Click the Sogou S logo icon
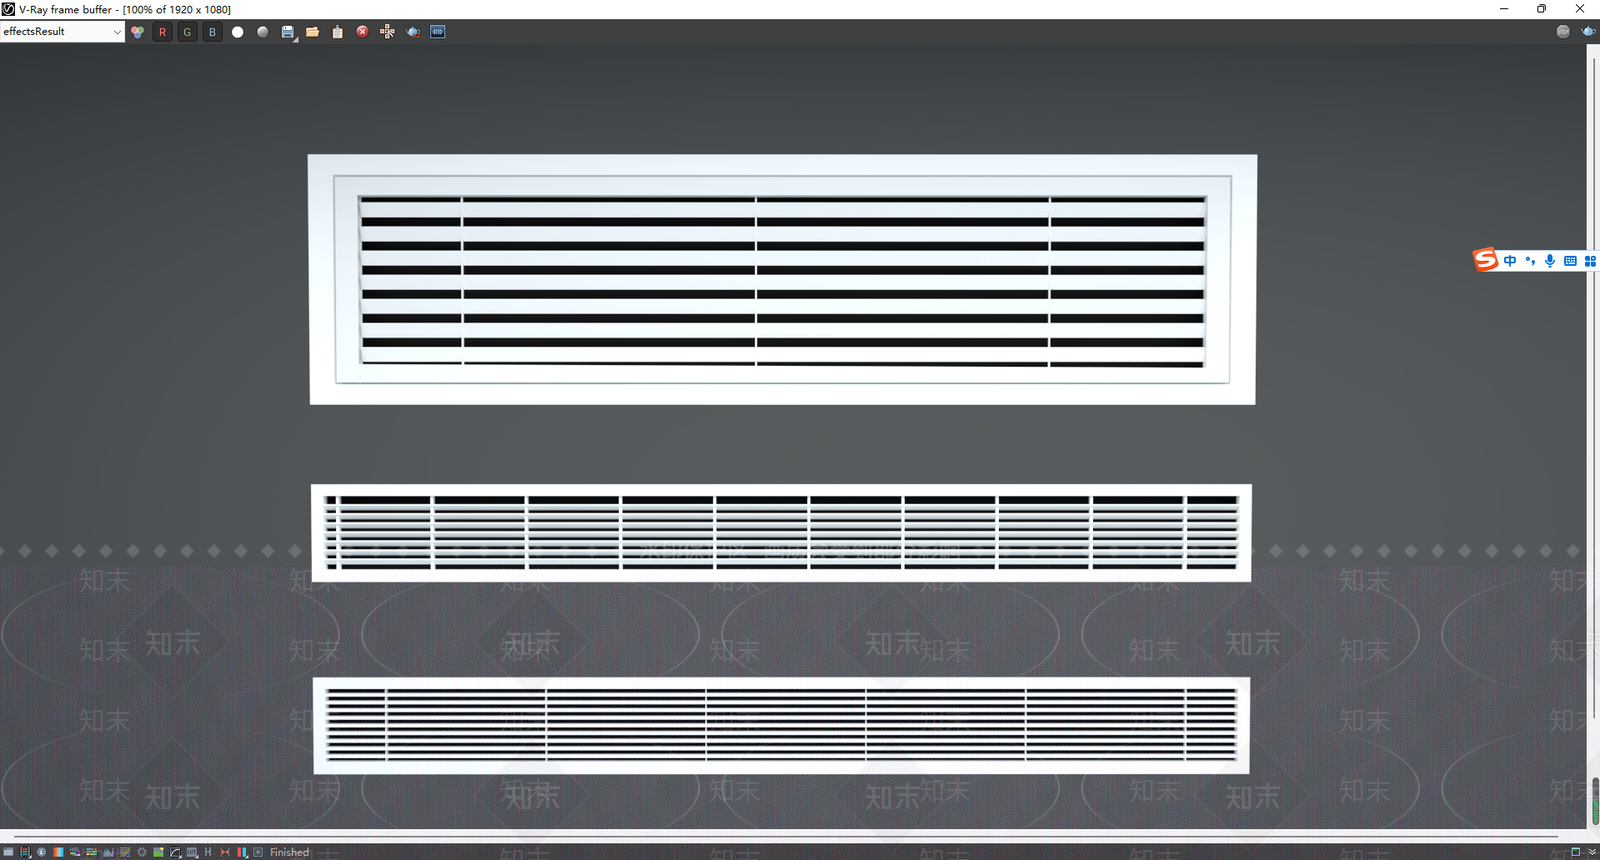Viewport: 1600px width, 860px height. [1486, 260]
